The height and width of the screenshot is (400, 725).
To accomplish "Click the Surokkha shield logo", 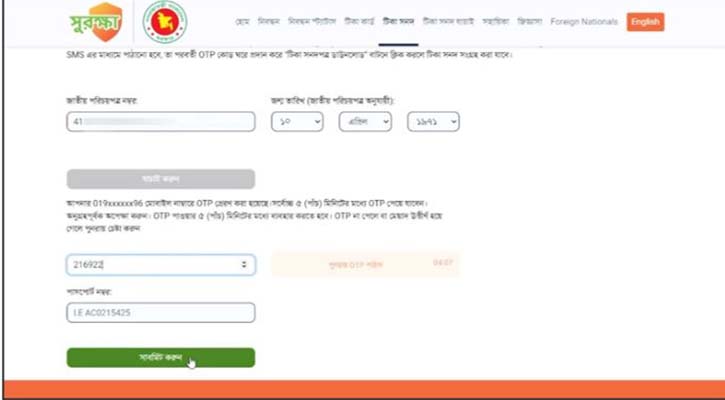I will (98, 22).
